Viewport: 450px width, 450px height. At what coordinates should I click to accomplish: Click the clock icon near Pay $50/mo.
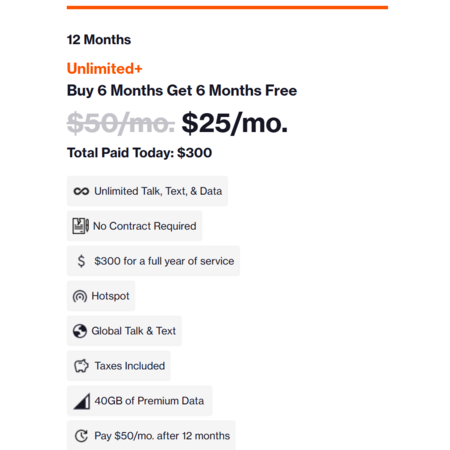coord(81,436)
